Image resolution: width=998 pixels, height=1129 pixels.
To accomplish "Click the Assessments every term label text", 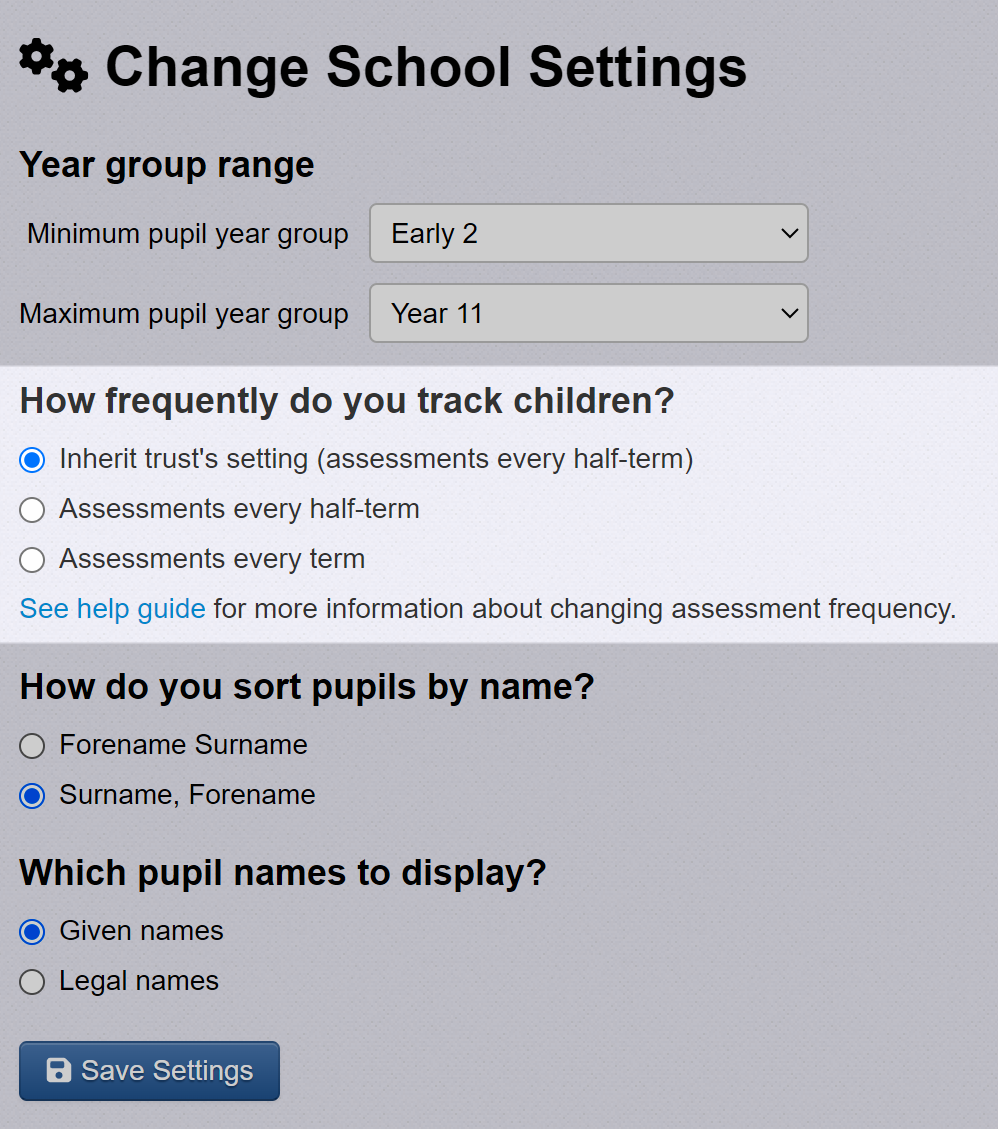I will pyautogui.click(x=212, y=559).
